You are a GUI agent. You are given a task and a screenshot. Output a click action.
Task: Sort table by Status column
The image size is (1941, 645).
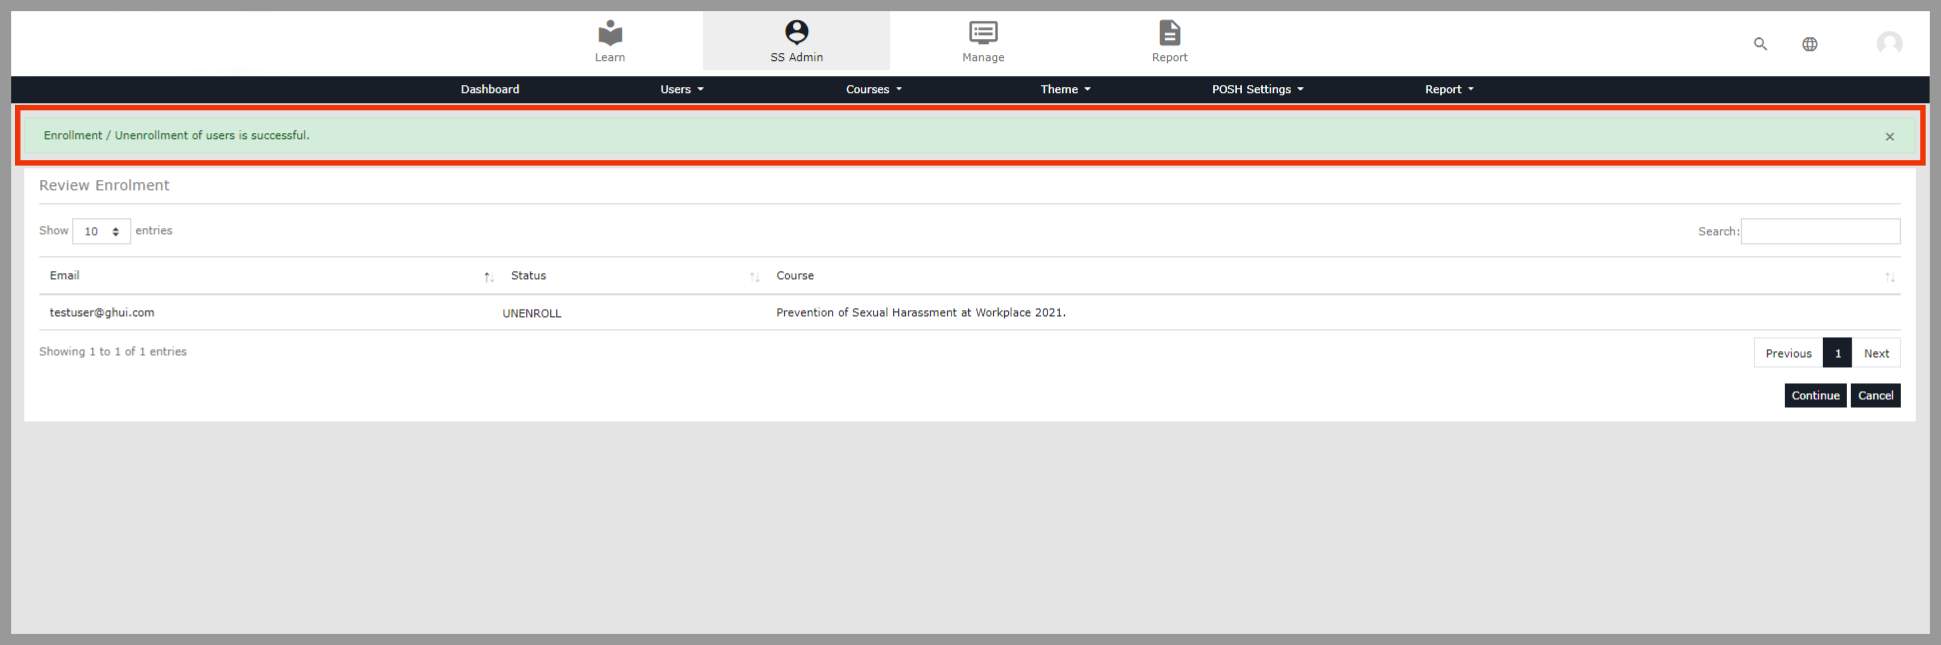pos(528,276)
